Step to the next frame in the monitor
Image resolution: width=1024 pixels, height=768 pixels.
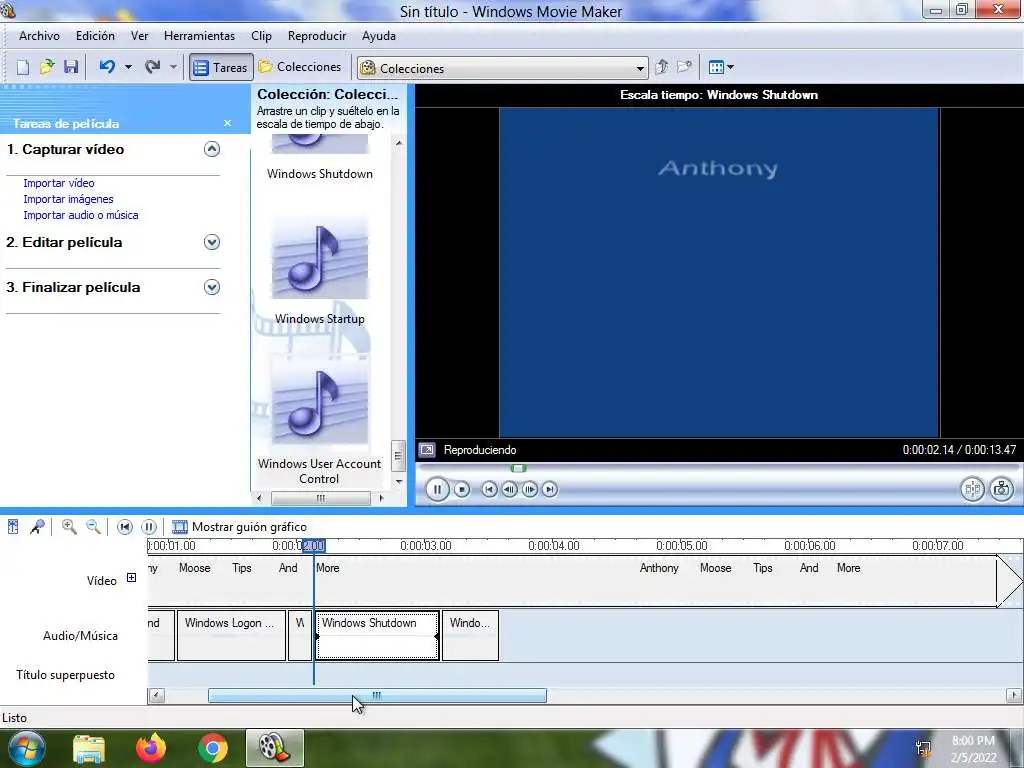[x=530, y=489]
